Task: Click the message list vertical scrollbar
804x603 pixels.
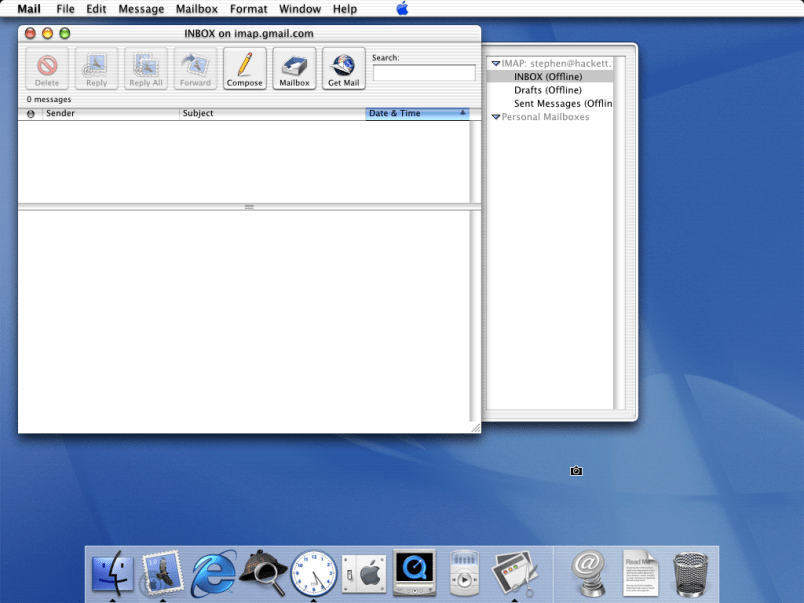Action: click(475, 162)
